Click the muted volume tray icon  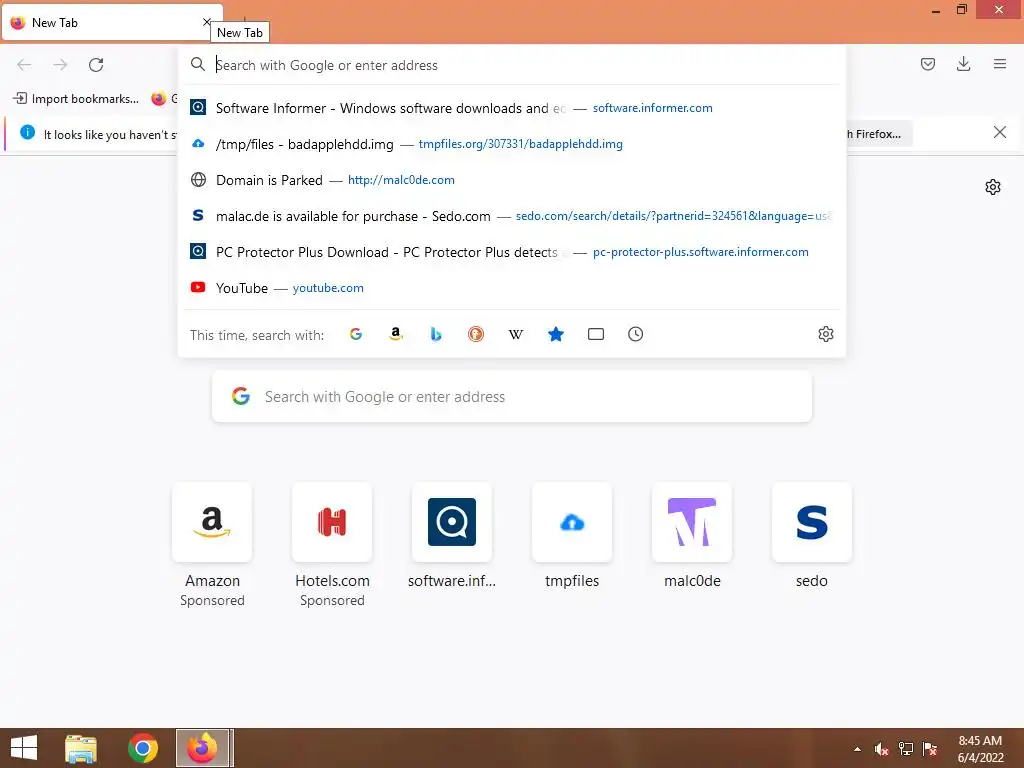click(x=882, y=749)
